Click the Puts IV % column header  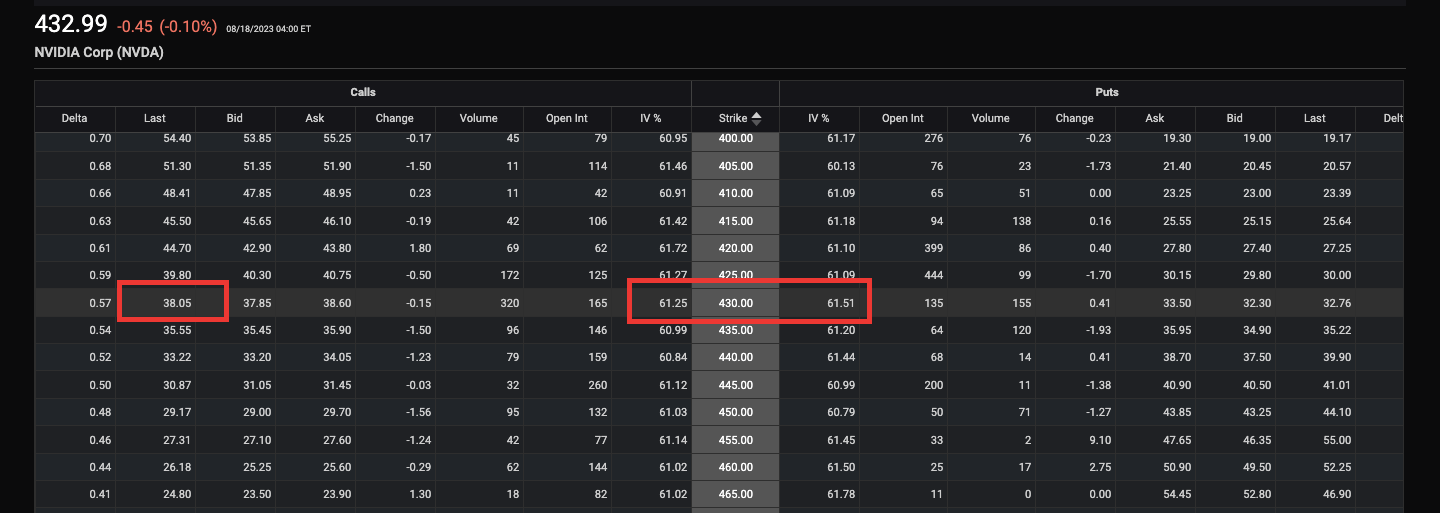coord(819,118)
